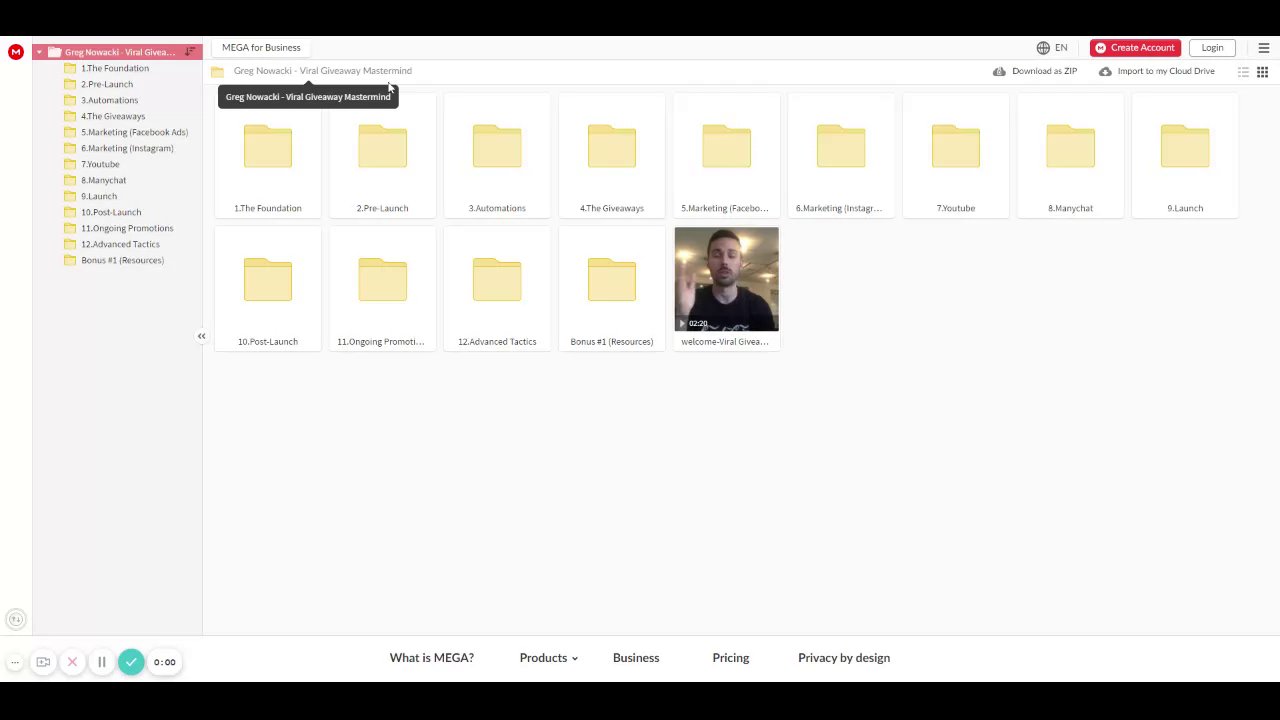The width and height of the screenshot is (1280, 720).
Task: Open Pricing footer menu item
Action: tap(731, 658)
